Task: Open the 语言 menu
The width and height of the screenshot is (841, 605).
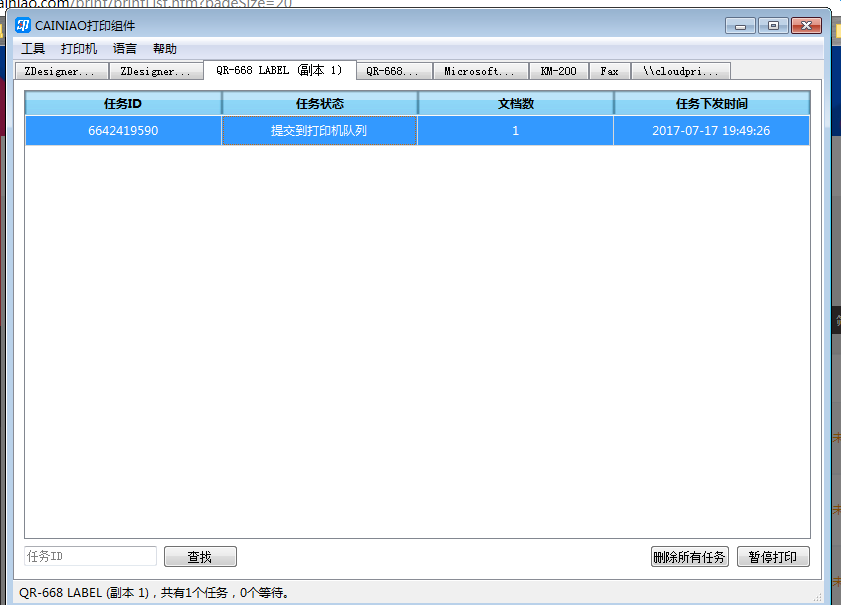Action: [x=125, y=49]
